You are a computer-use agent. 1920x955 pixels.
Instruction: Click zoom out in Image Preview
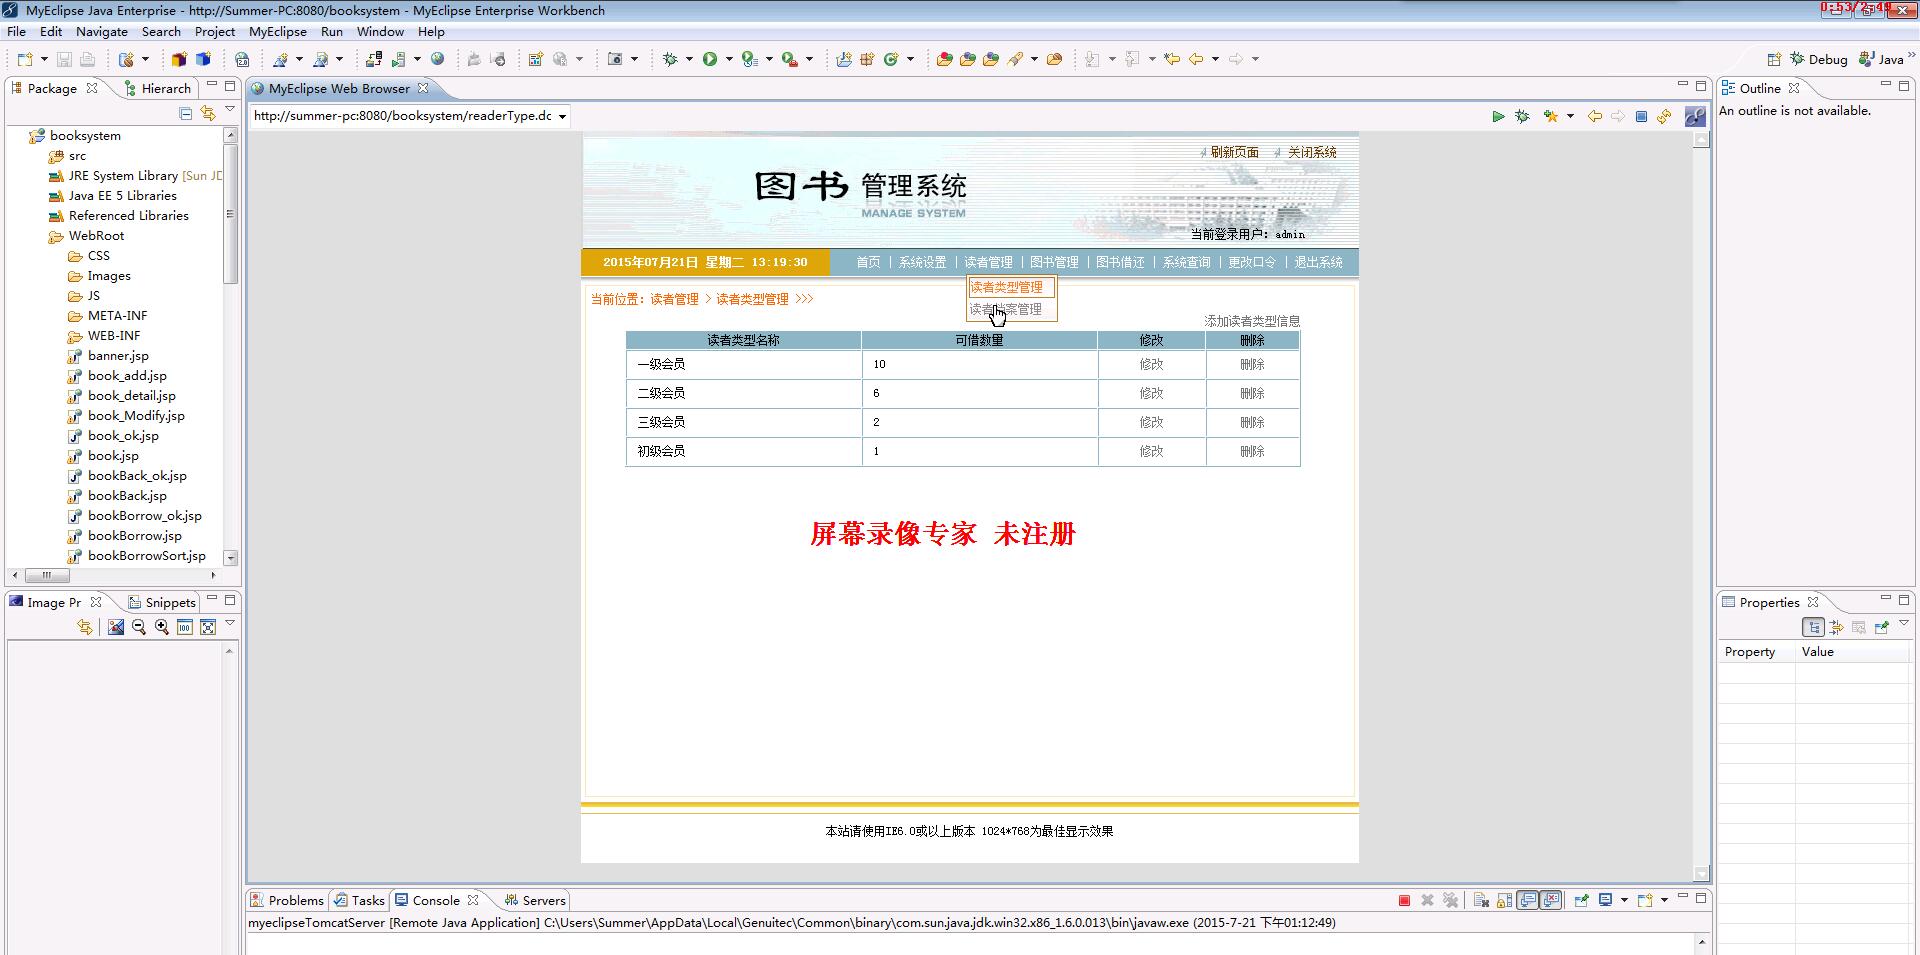pyautogui.click(x=139, y=627)
